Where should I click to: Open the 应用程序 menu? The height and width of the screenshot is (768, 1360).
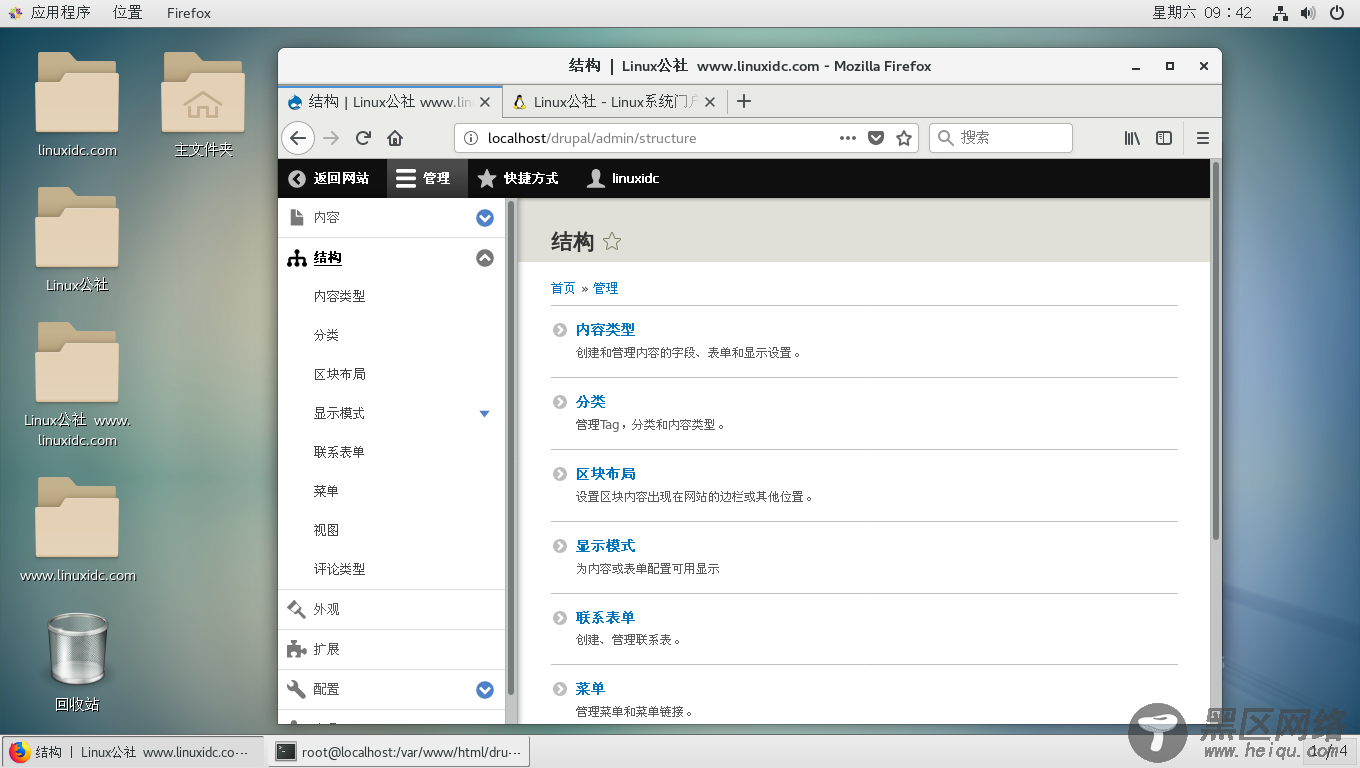(x=50, y=13)
